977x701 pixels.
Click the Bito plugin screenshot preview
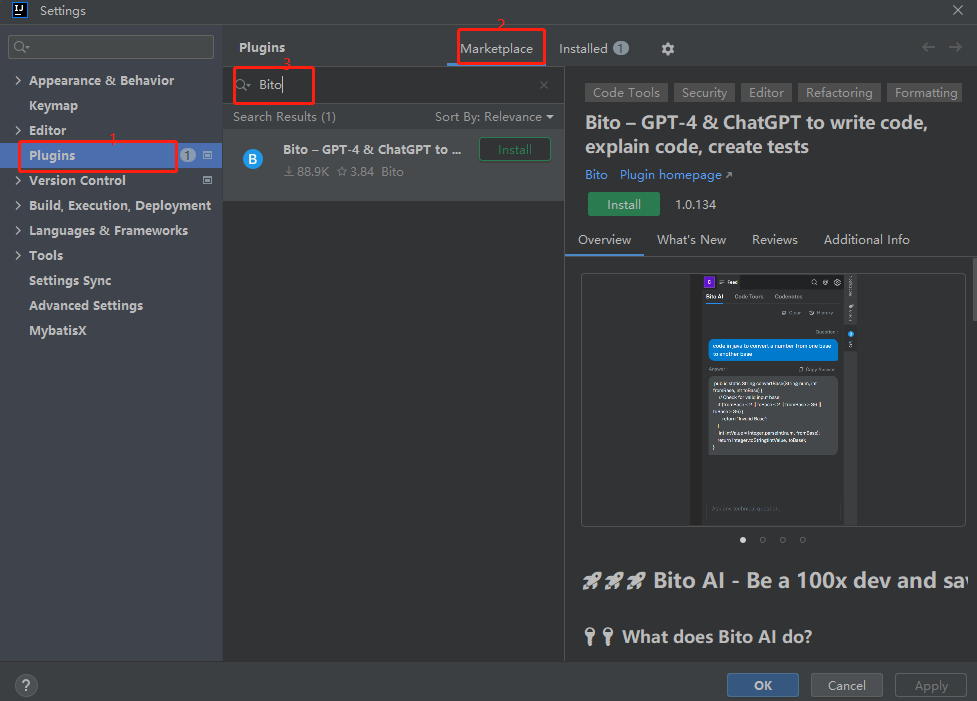[x=773, y=400]
